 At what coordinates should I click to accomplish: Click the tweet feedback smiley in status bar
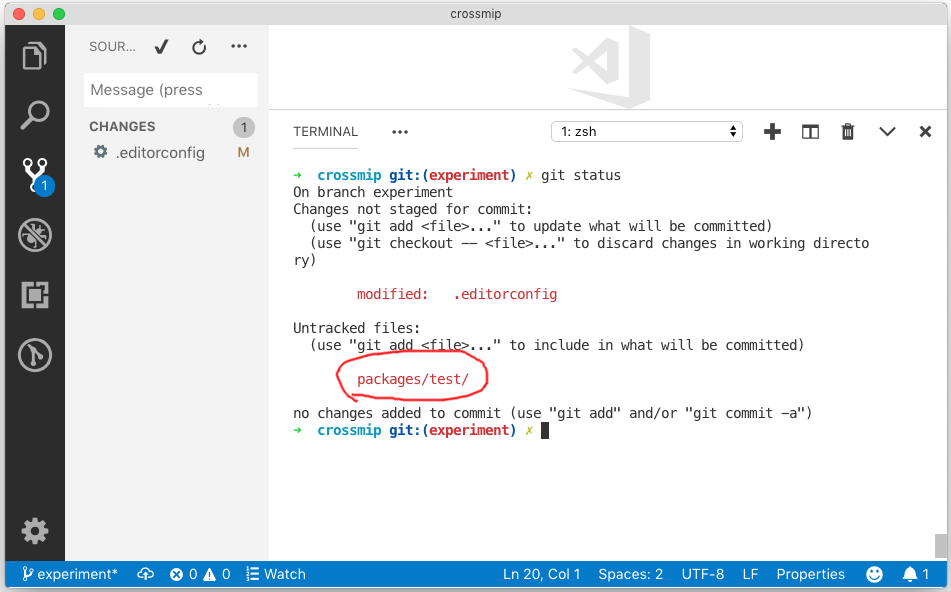coord(874,574)
